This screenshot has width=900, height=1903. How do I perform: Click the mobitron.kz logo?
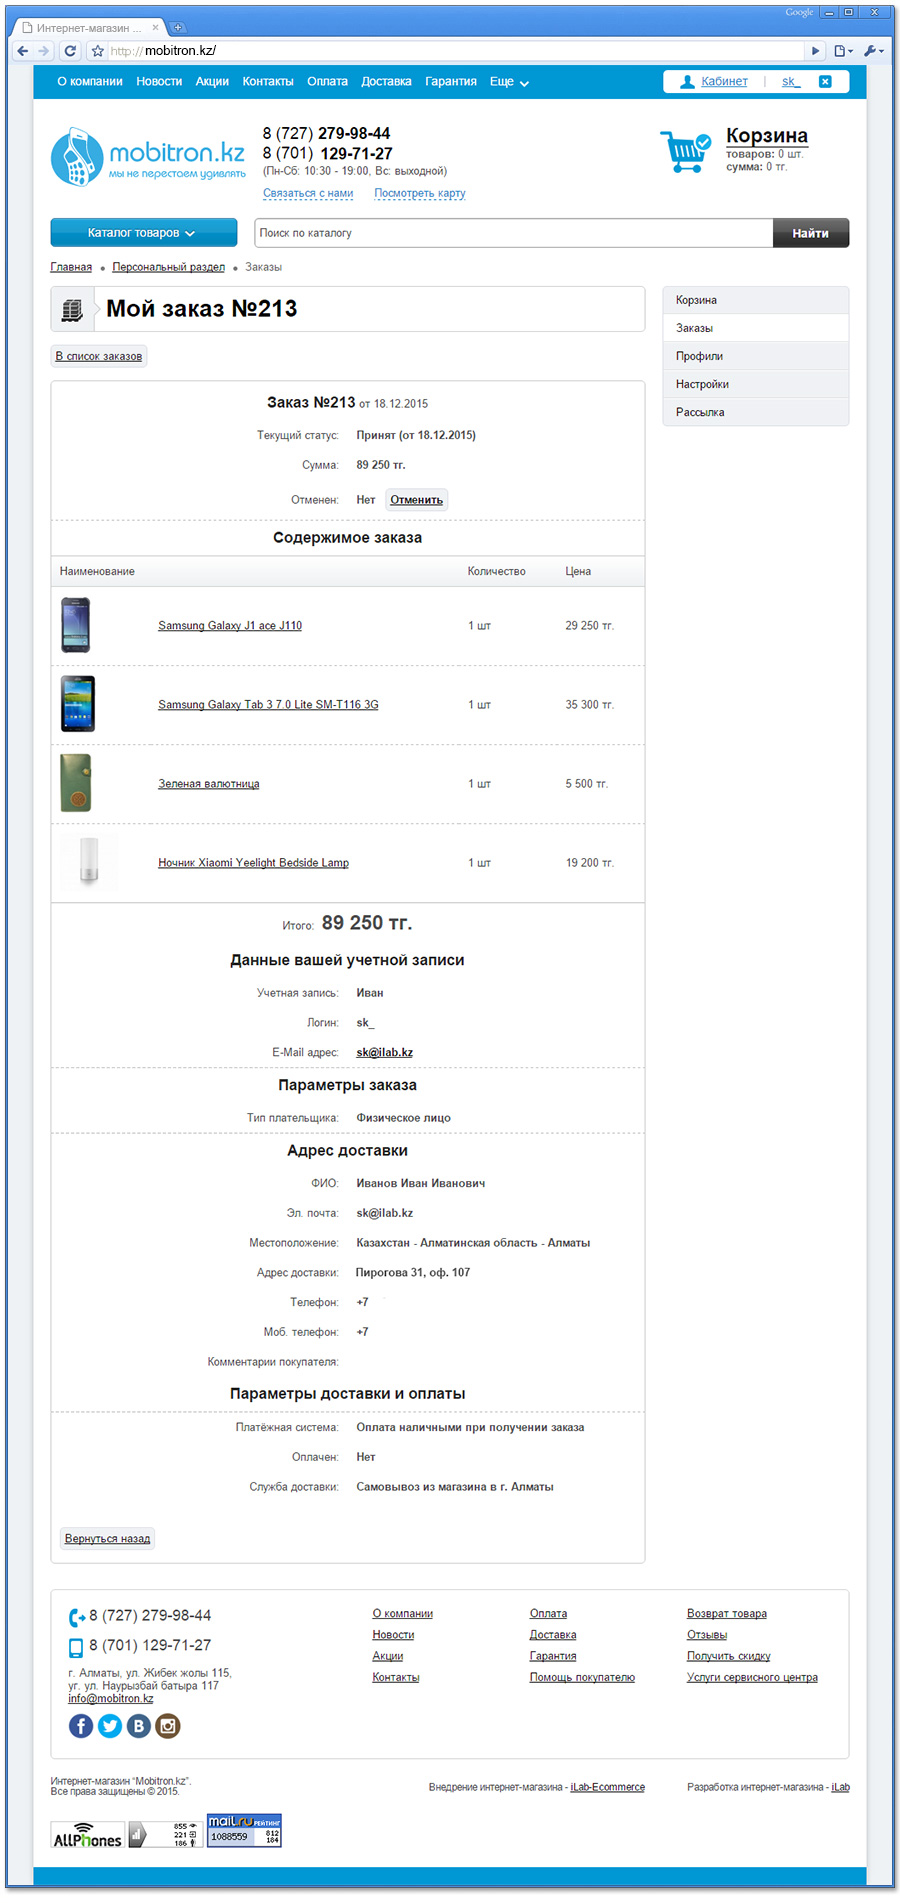pyautogui.click(x=148, y=157)
